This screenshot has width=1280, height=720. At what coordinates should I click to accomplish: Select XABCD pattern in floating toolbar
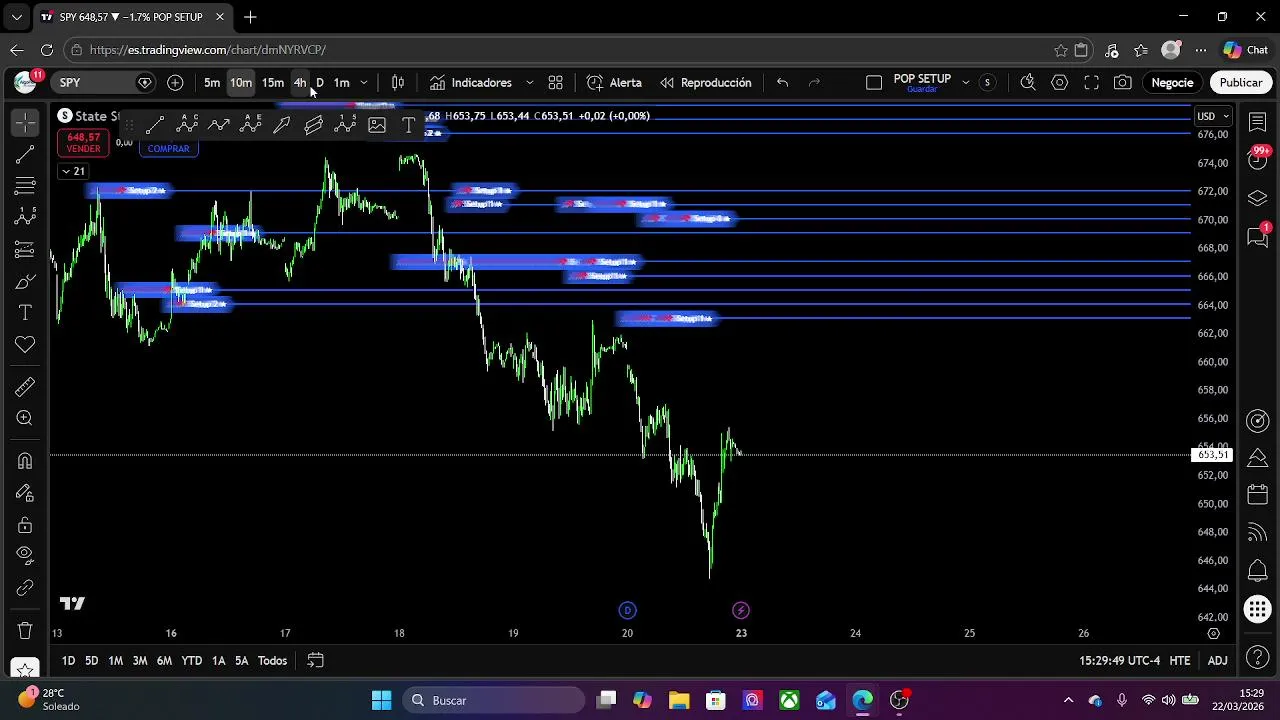click(187, 125)
